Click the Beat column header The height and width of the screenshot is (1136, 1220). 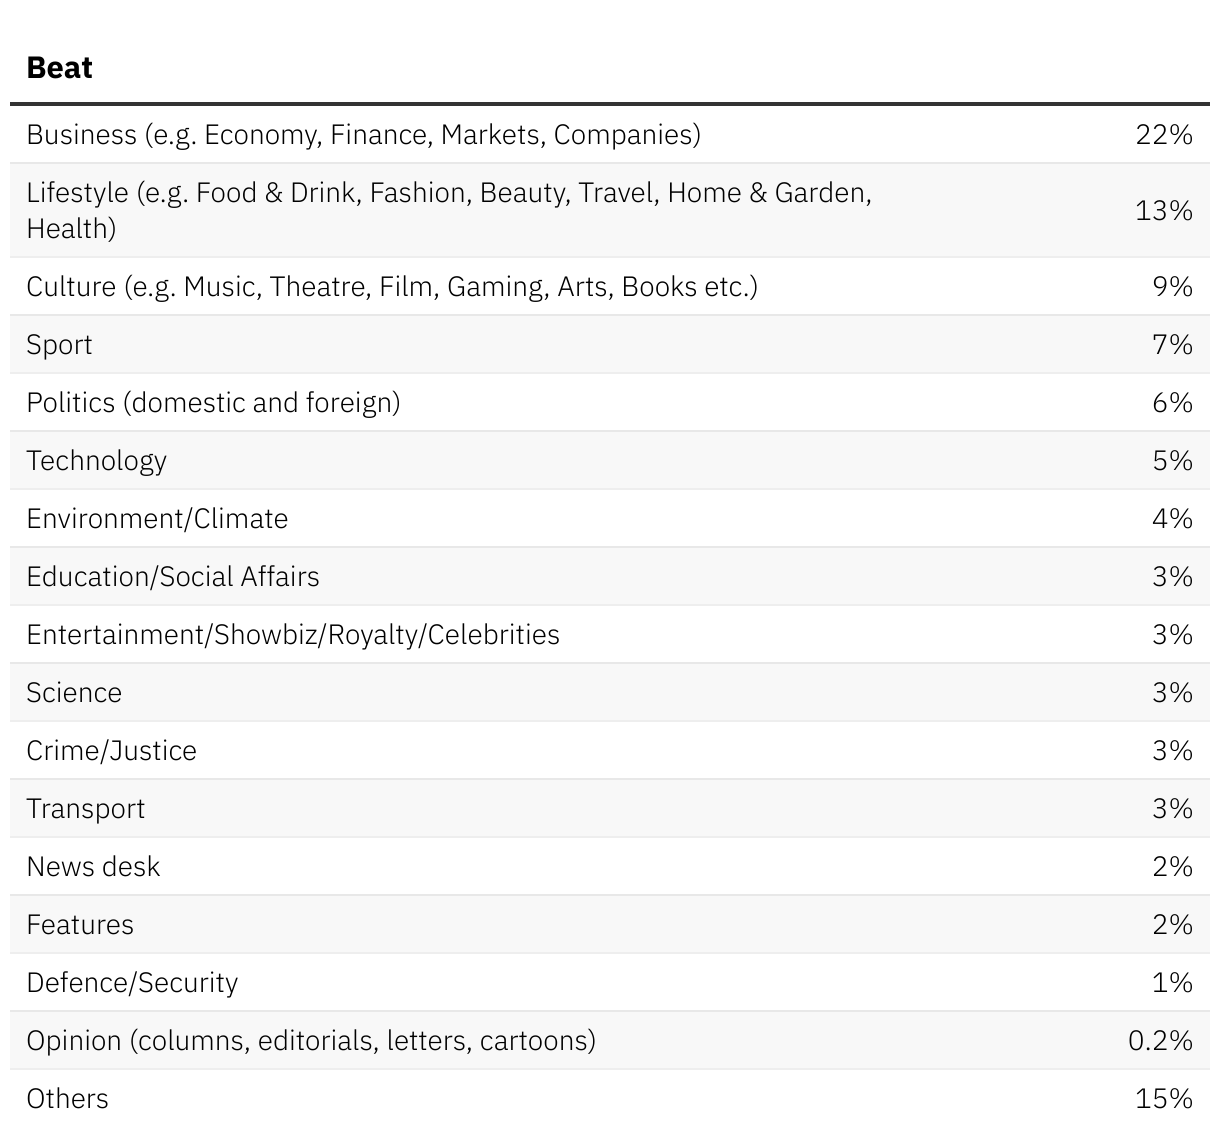click(x=60, y=68)
